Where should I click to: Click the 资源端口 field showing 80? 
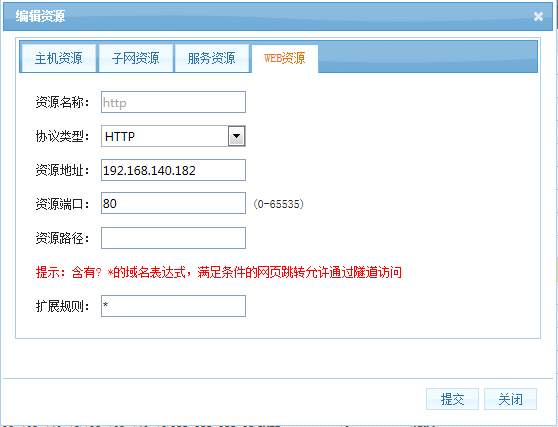pyautogui.click(x=173, y=203)
